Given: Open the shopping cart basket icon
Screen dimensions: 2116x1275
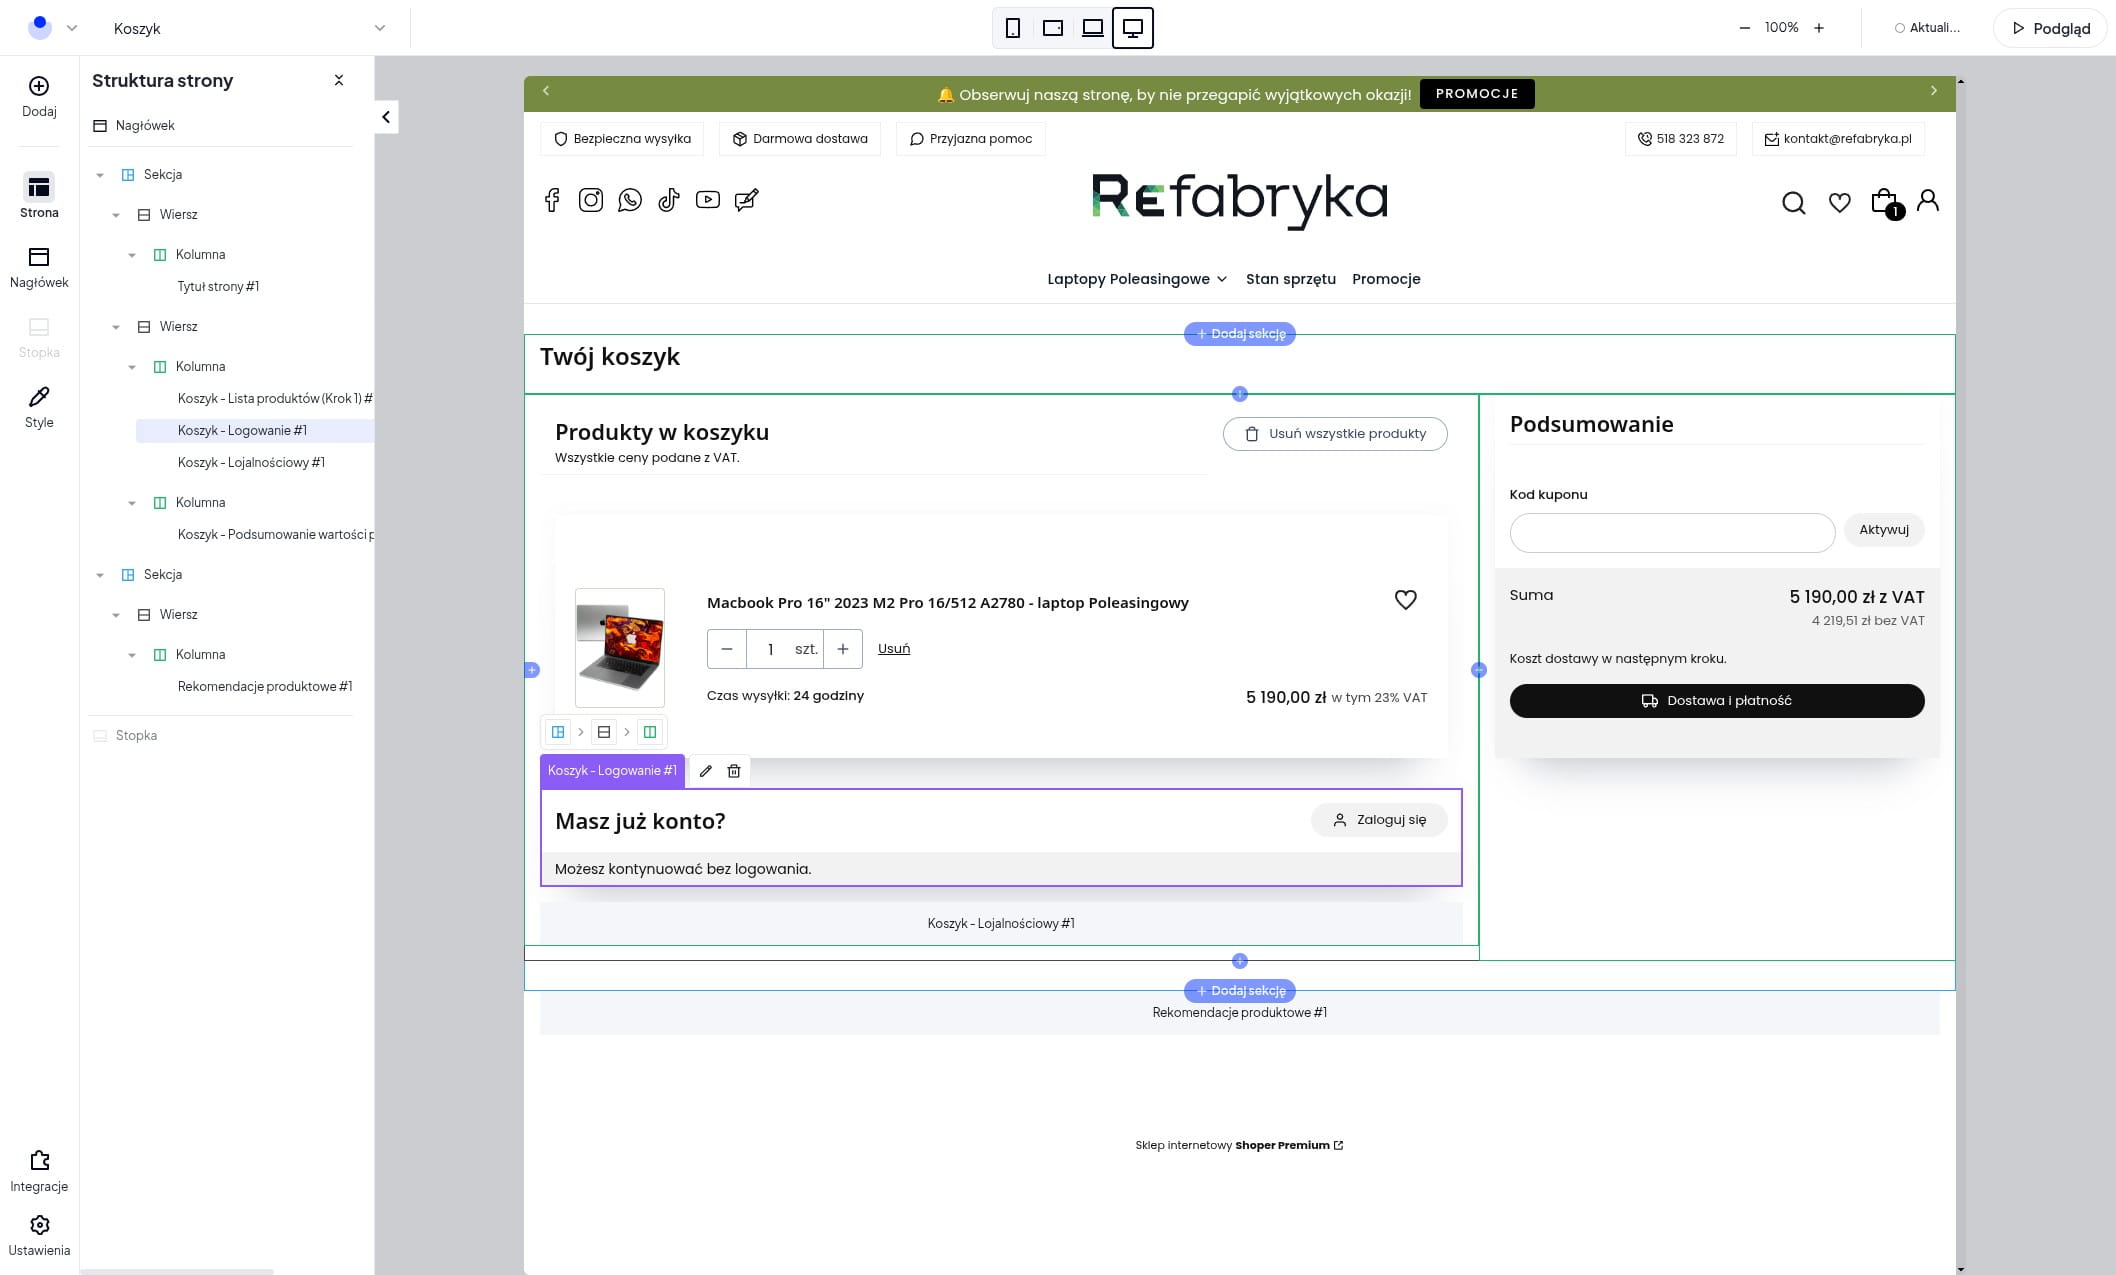Looking at the screenshot, I should (x=1886, y=202).
